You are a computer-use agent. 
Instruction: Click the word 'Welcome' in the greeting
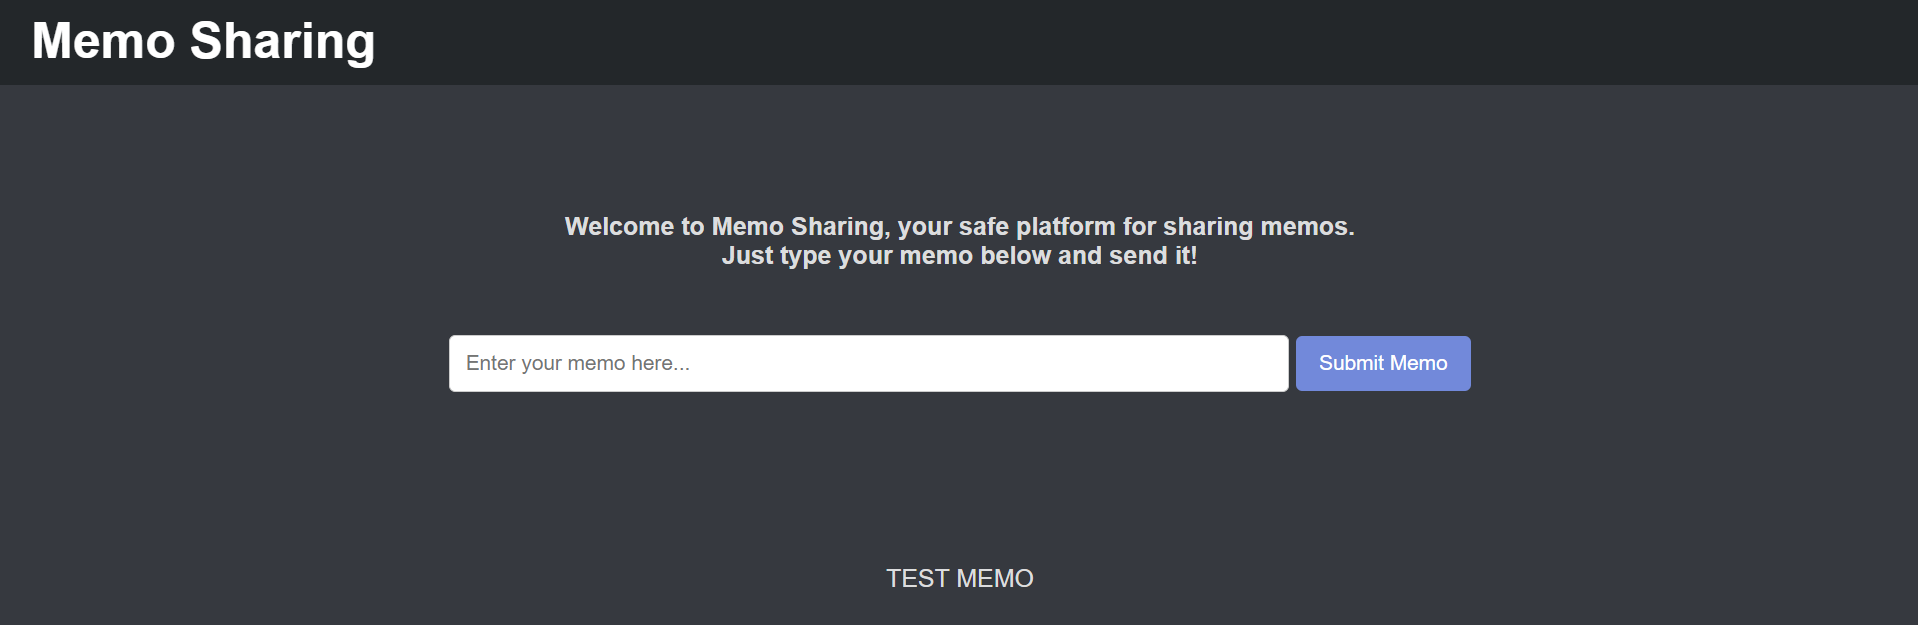click(619, 227)
